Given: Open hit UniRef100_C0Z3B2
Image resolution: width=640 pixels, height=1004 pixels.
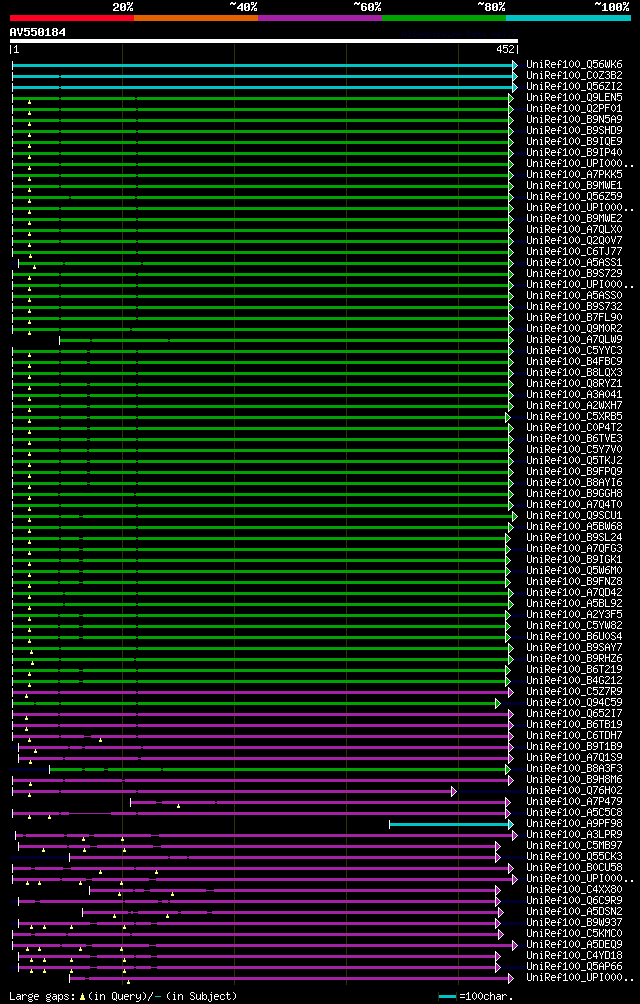Looking at the screenshot, I should [574, 76].
